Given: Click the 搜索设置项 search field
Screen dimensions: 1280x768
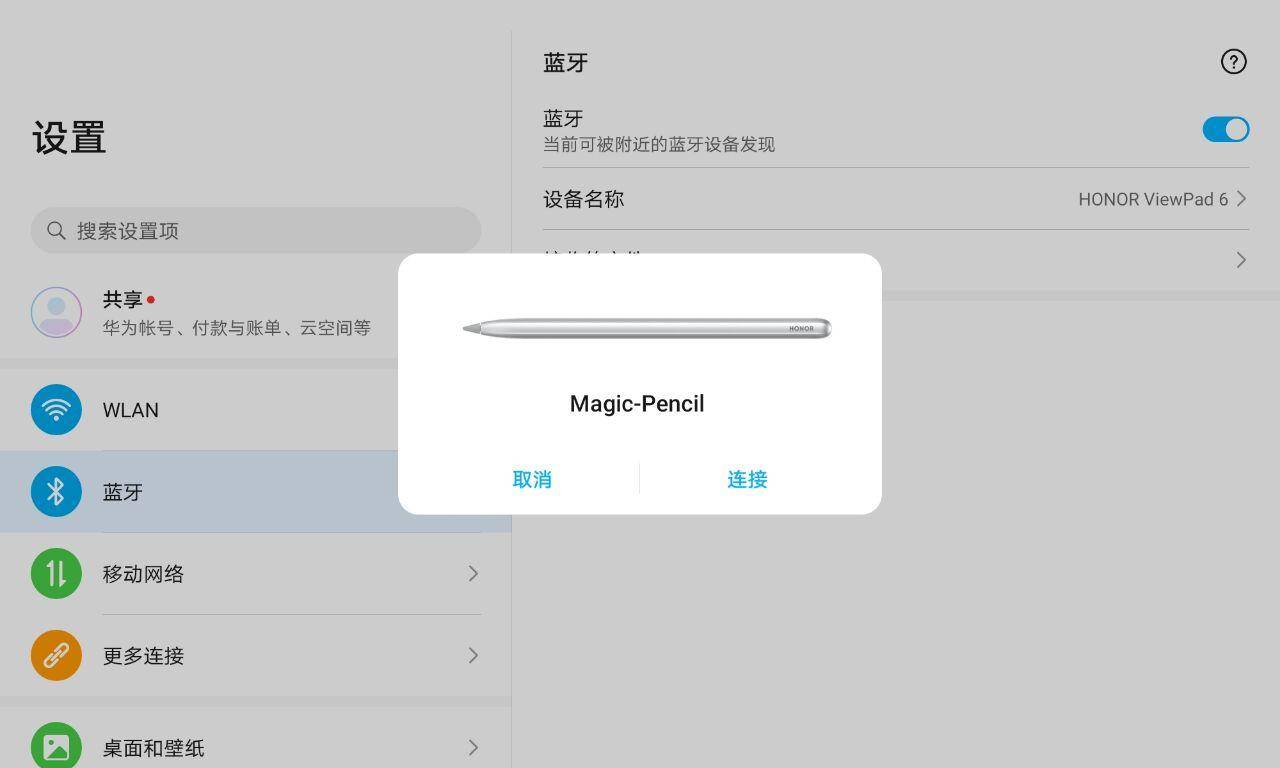Looking at the screenshot, I should point(256,231).
